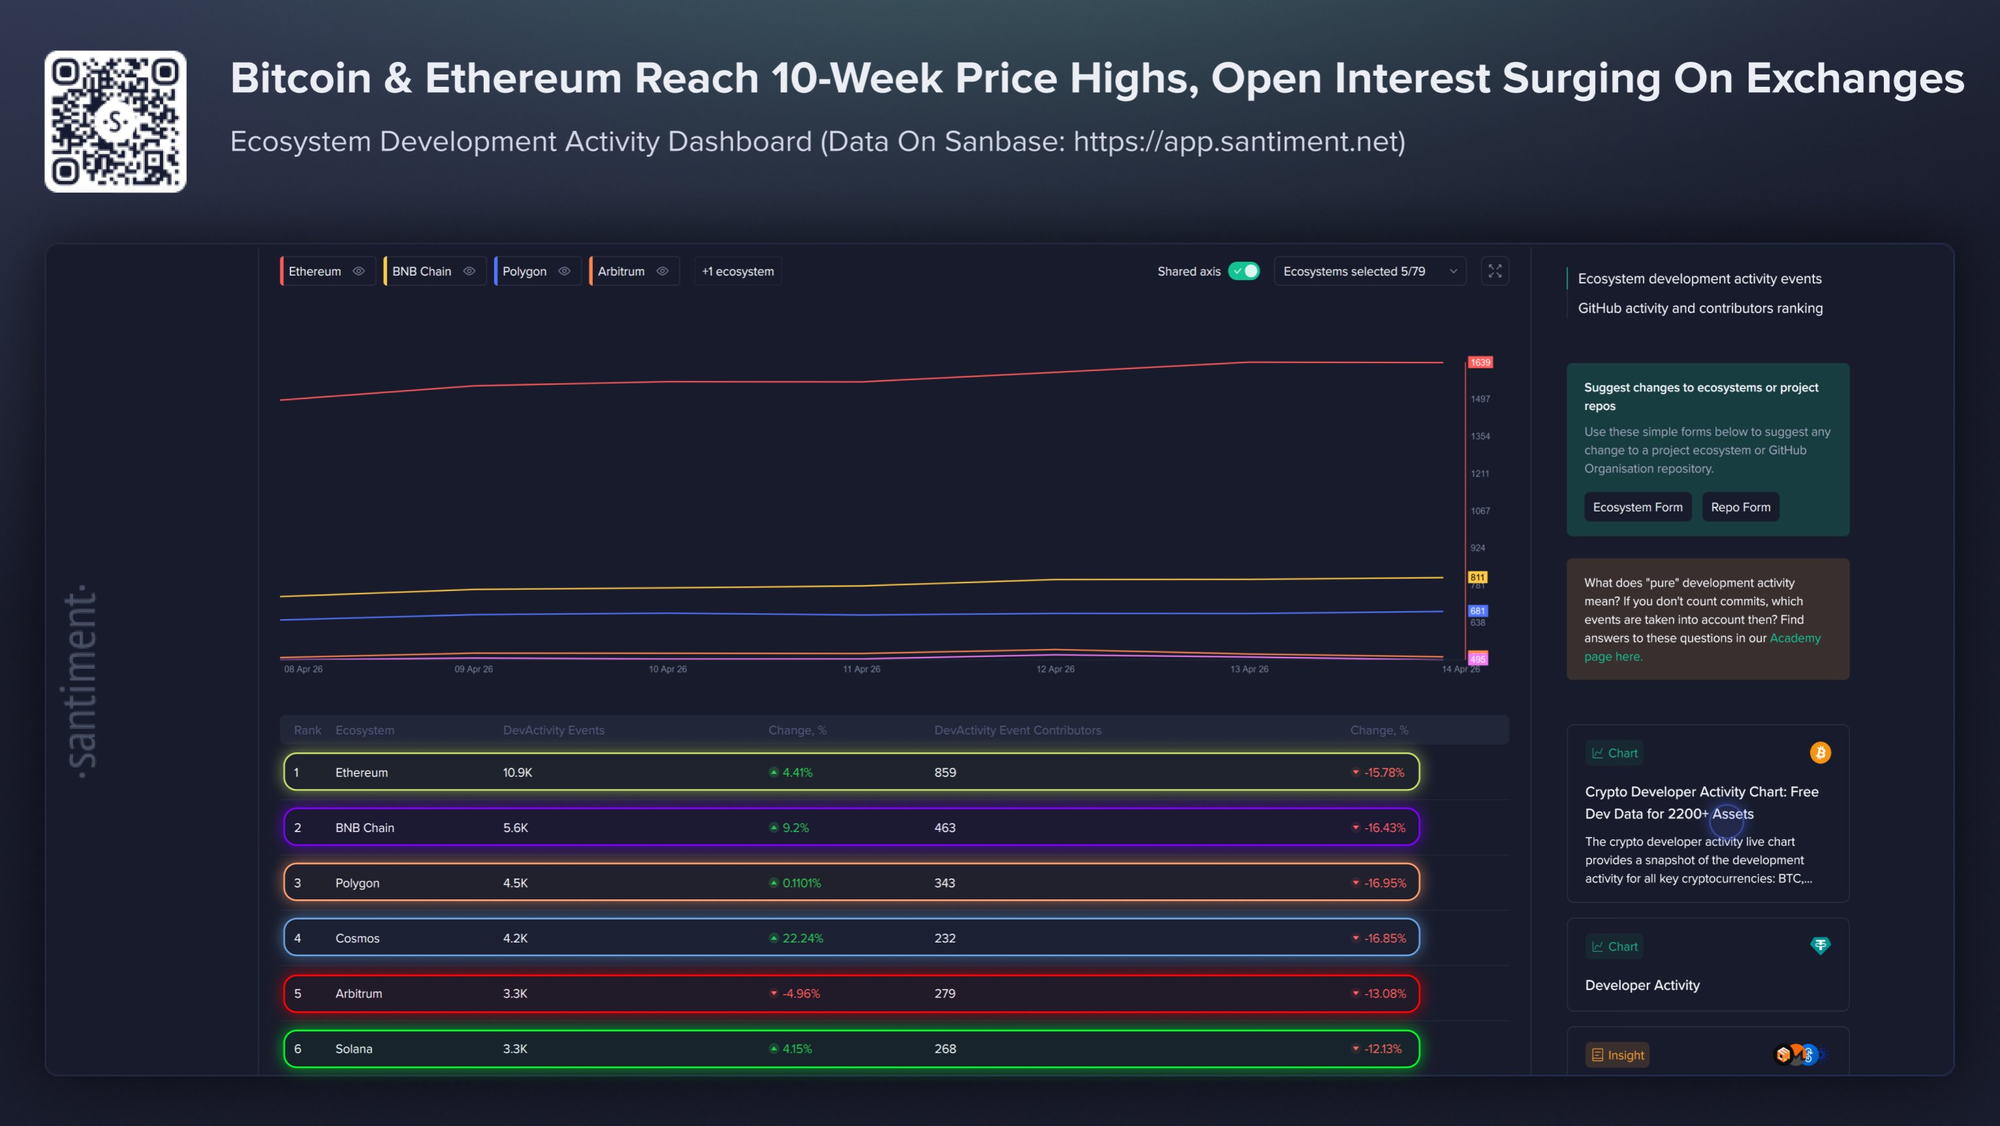Open the Ecosystems selected 5/79 dropdown

click(1369, 271)
